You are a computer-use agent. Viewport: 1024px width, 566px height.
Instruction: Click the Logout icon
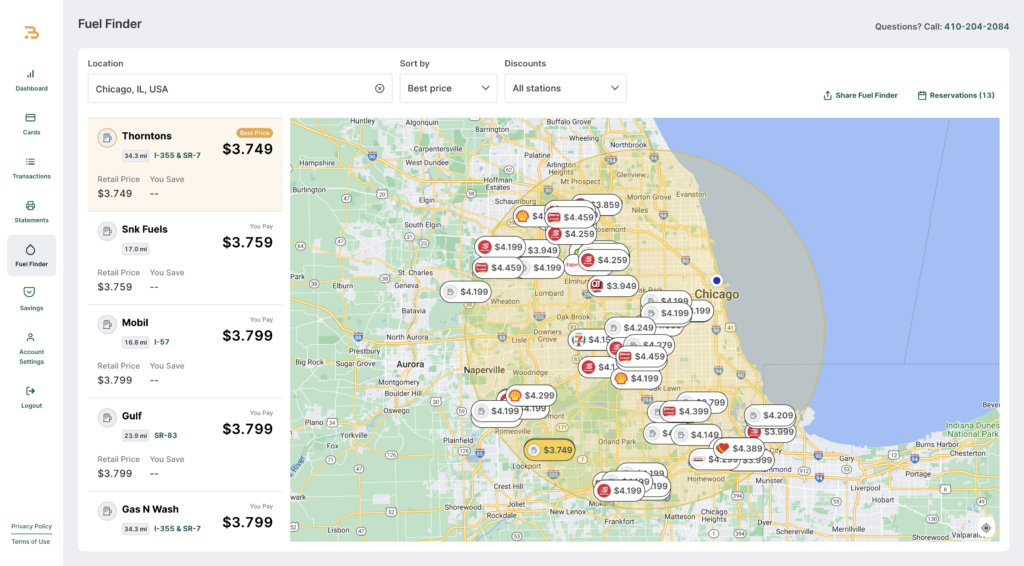coord(30,391)
